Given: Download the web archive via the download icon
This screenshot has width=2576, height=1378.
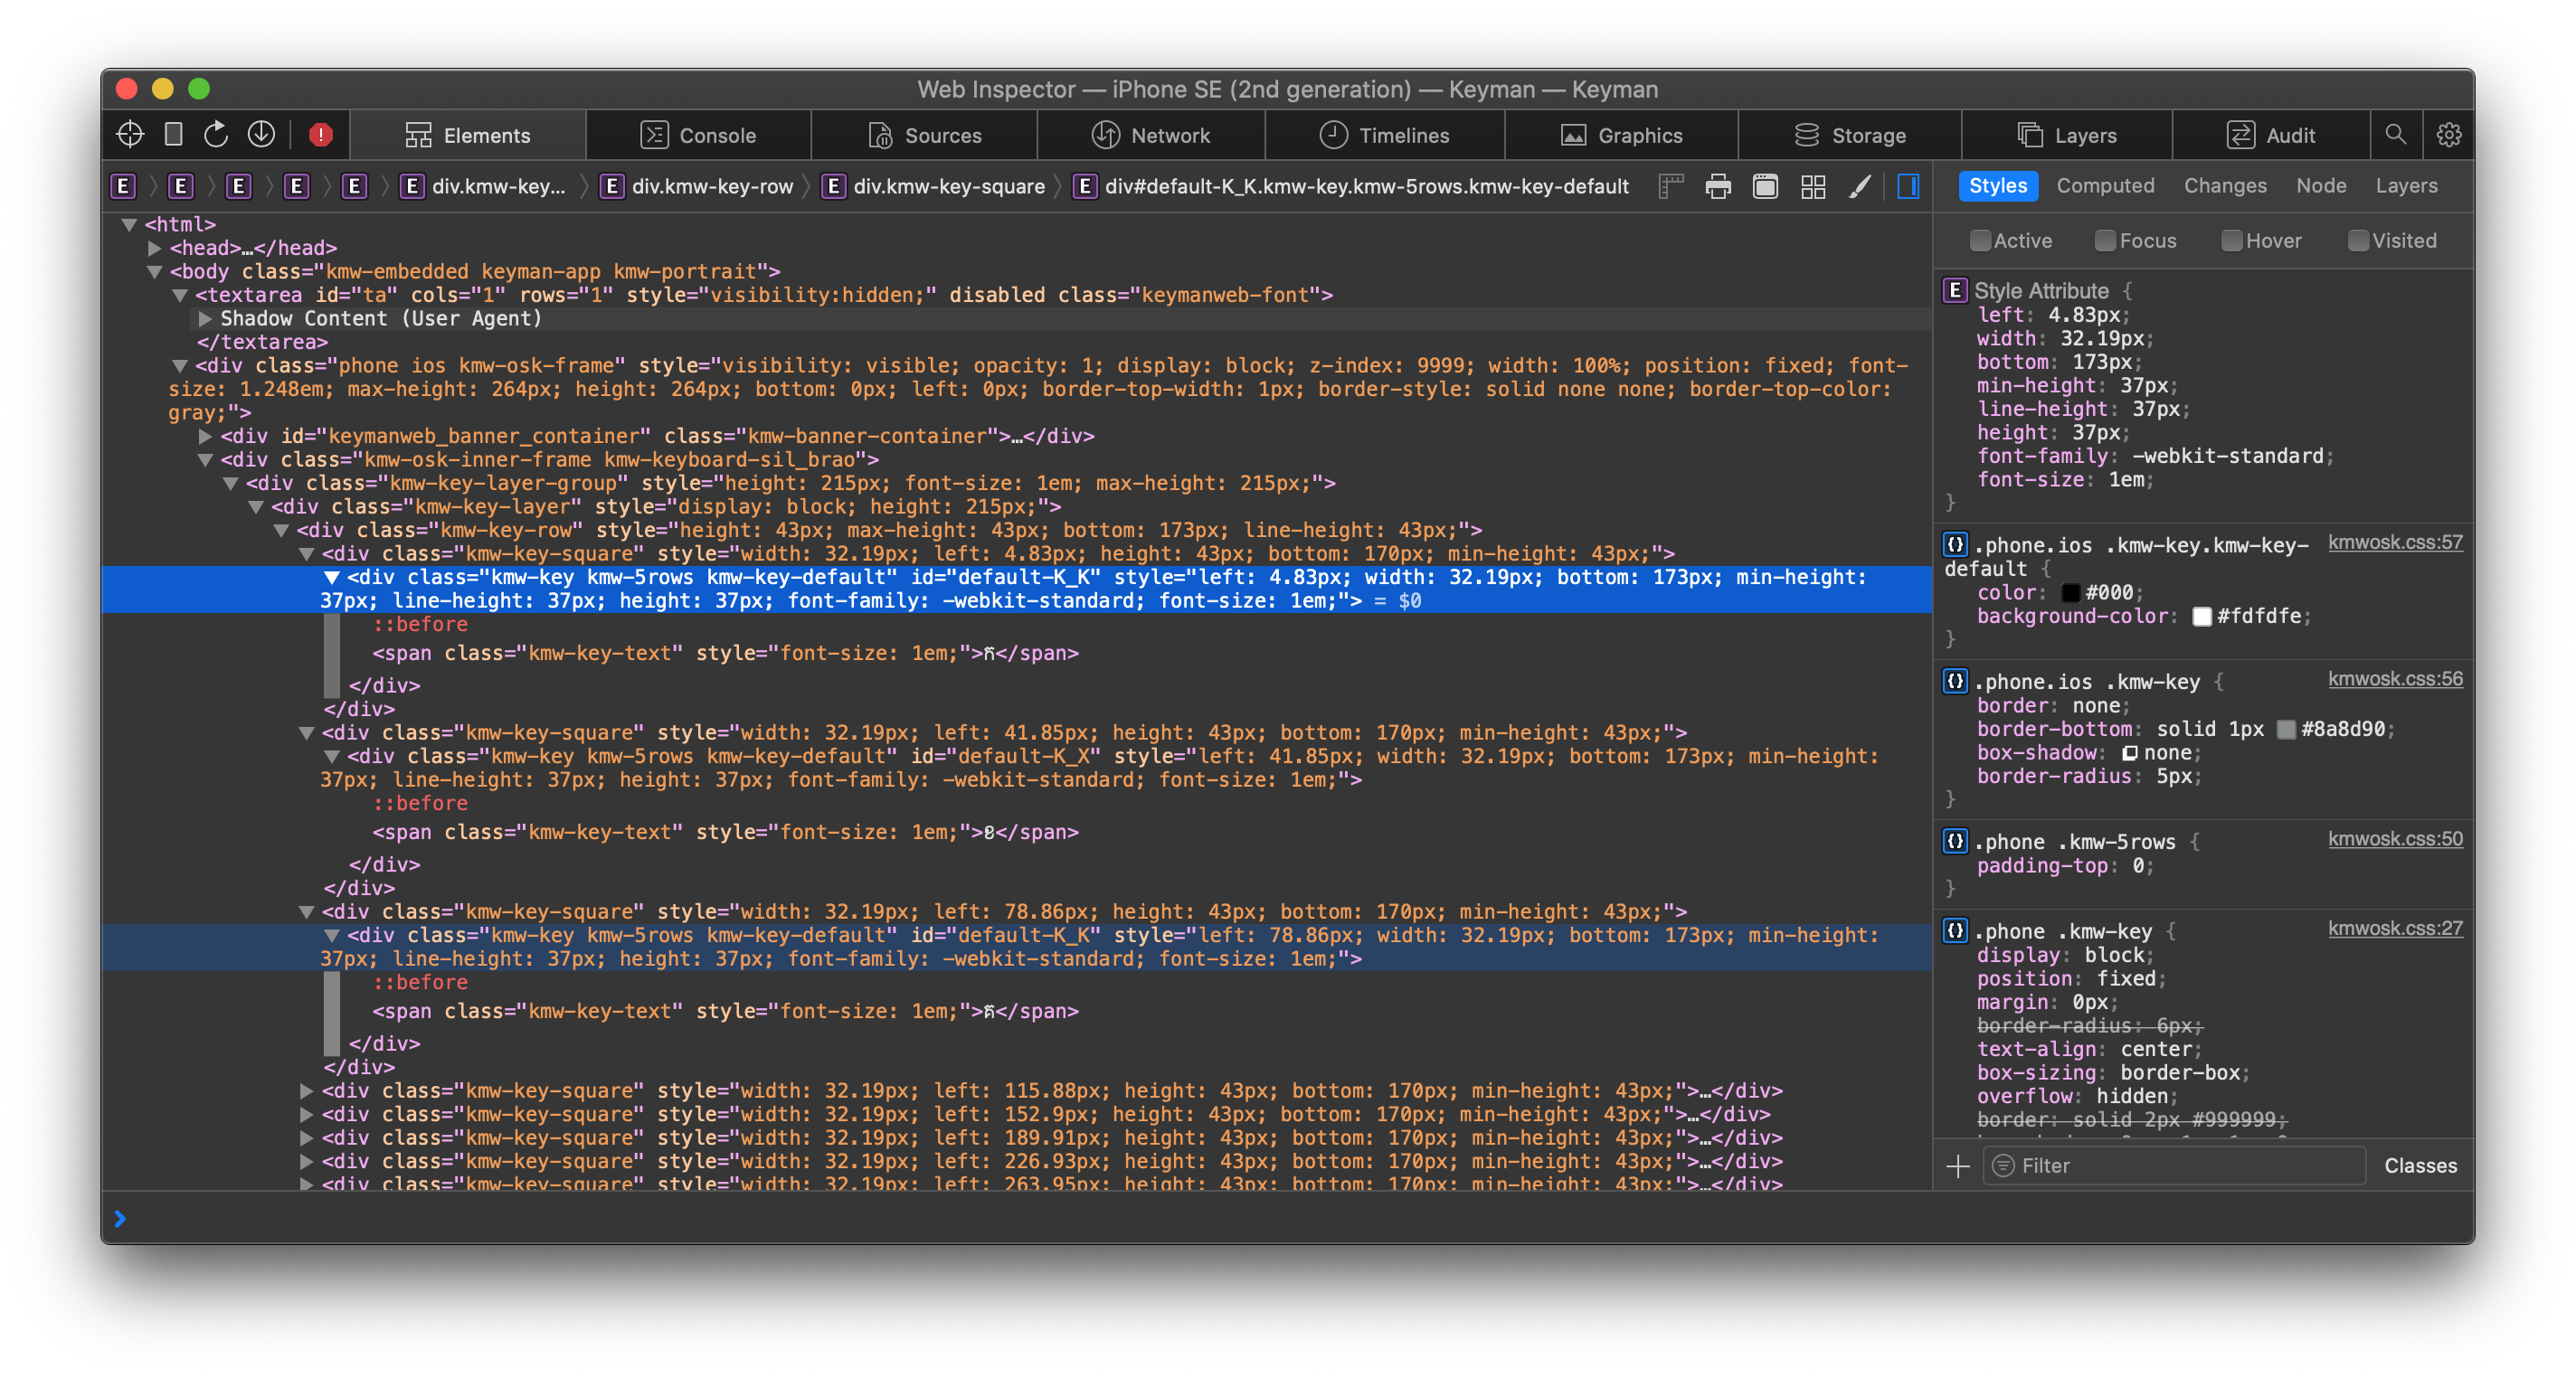Looking at the screenshot, I should click(x=261, y=134).
